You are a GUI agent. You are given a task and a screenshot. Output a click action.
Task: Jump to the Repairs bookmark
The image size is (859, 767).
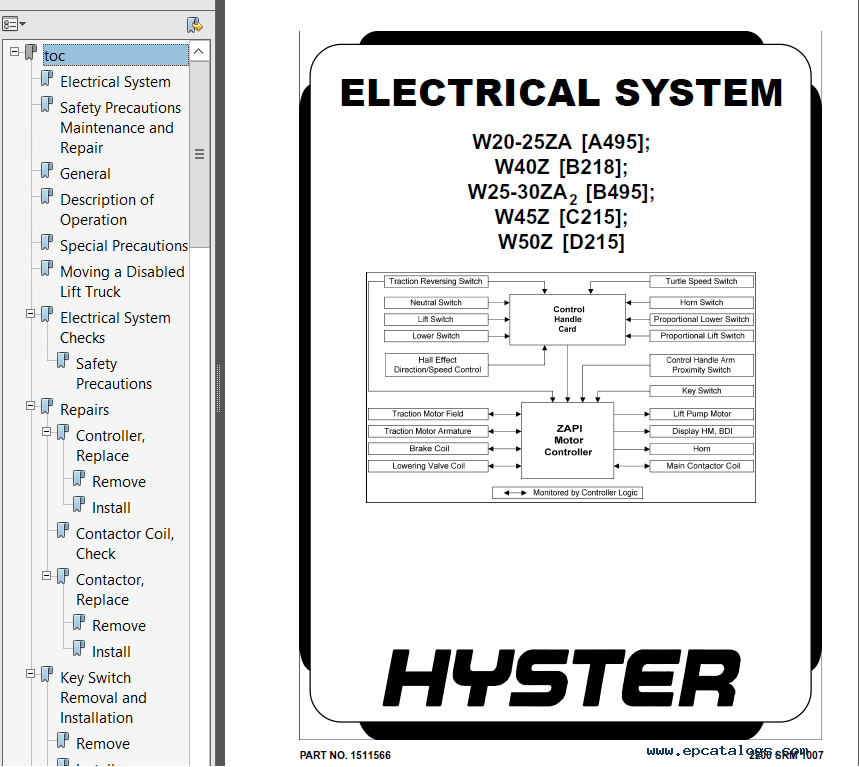(84, 410)
